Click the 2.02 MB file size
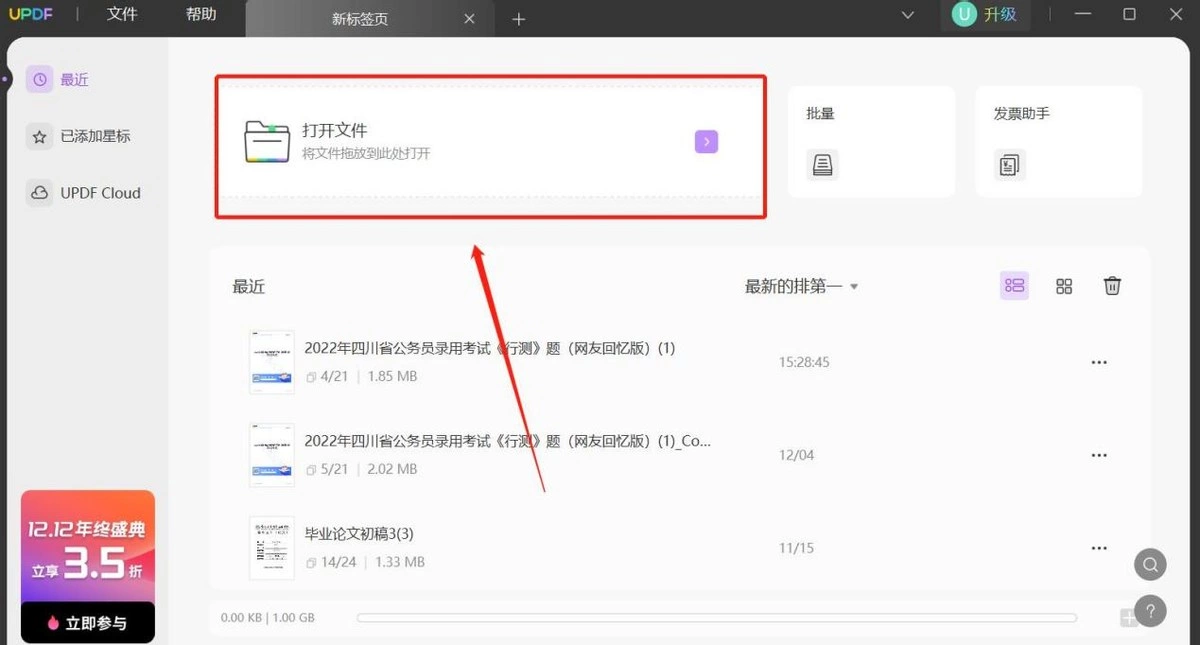This screenshot has width=1200, height=645. click(x=393, y=469)
